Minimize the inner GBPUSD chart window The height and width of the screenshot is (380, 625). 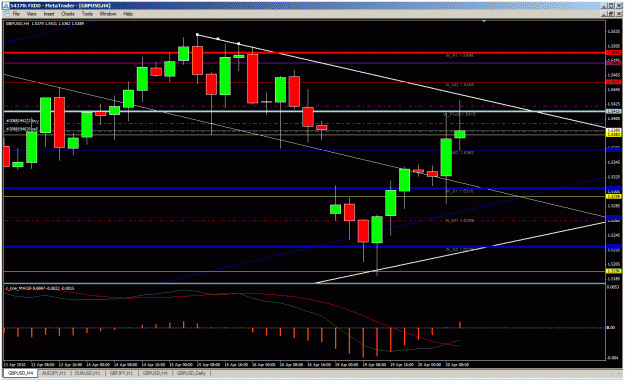pos(605,14)
